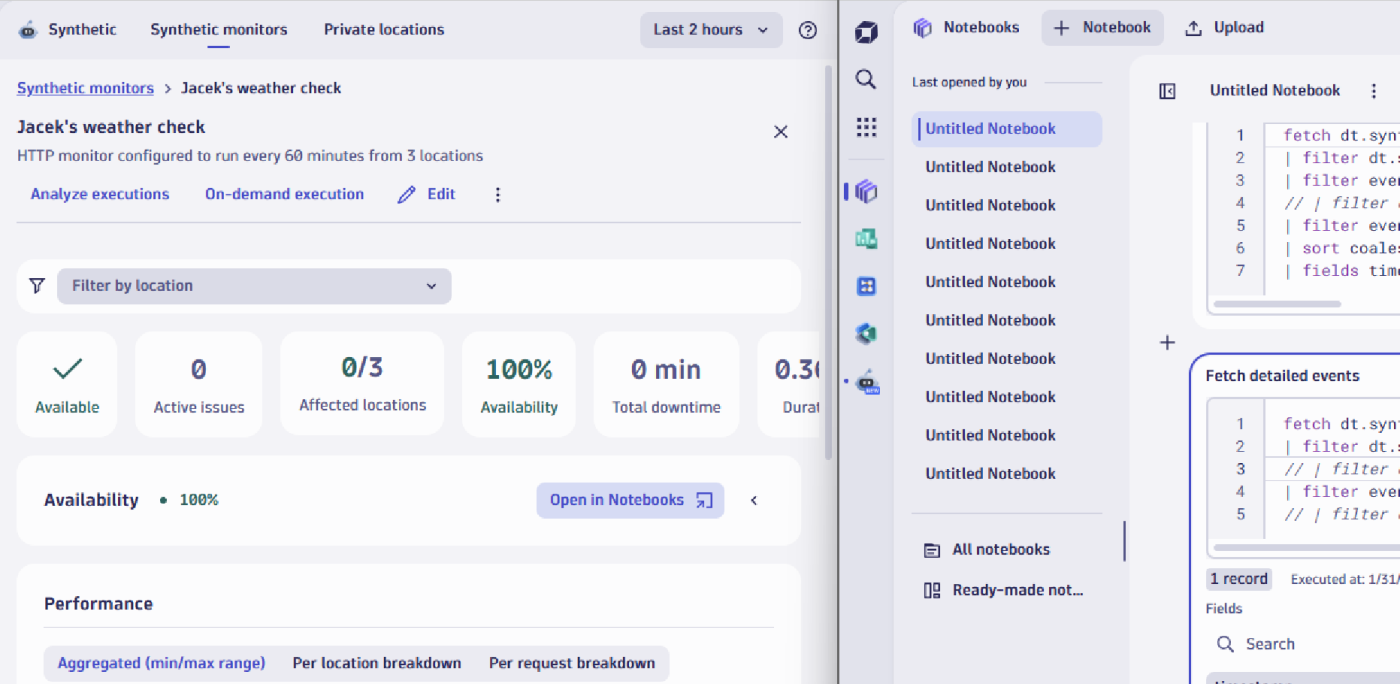Select the Notebooks app in the sidebar

(866, 190)
